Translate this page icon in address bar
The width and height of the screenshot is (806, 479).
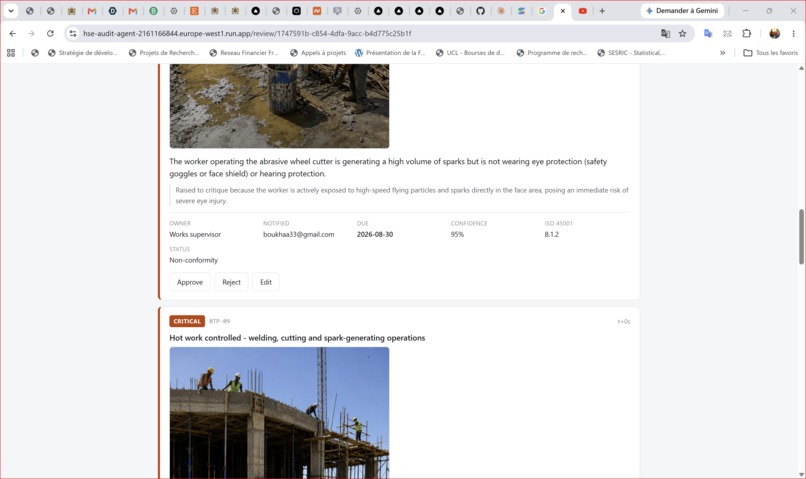tap(665, 33)
